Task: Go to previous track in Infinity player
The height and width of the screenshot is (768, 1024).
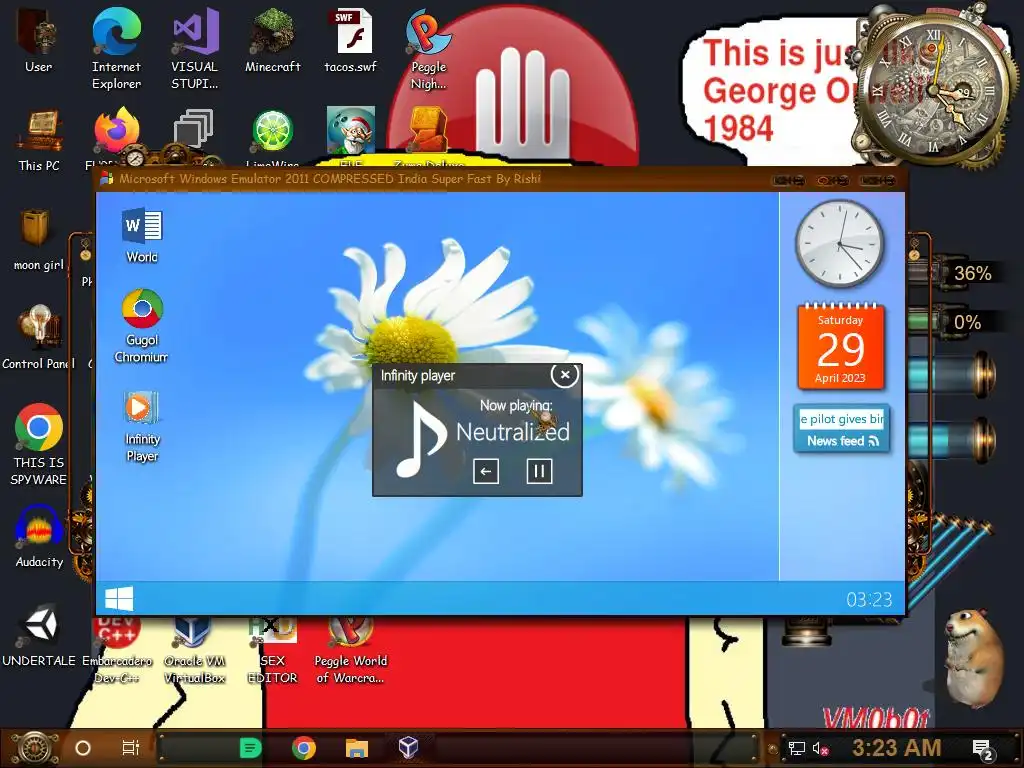Action: pos(485,471)
